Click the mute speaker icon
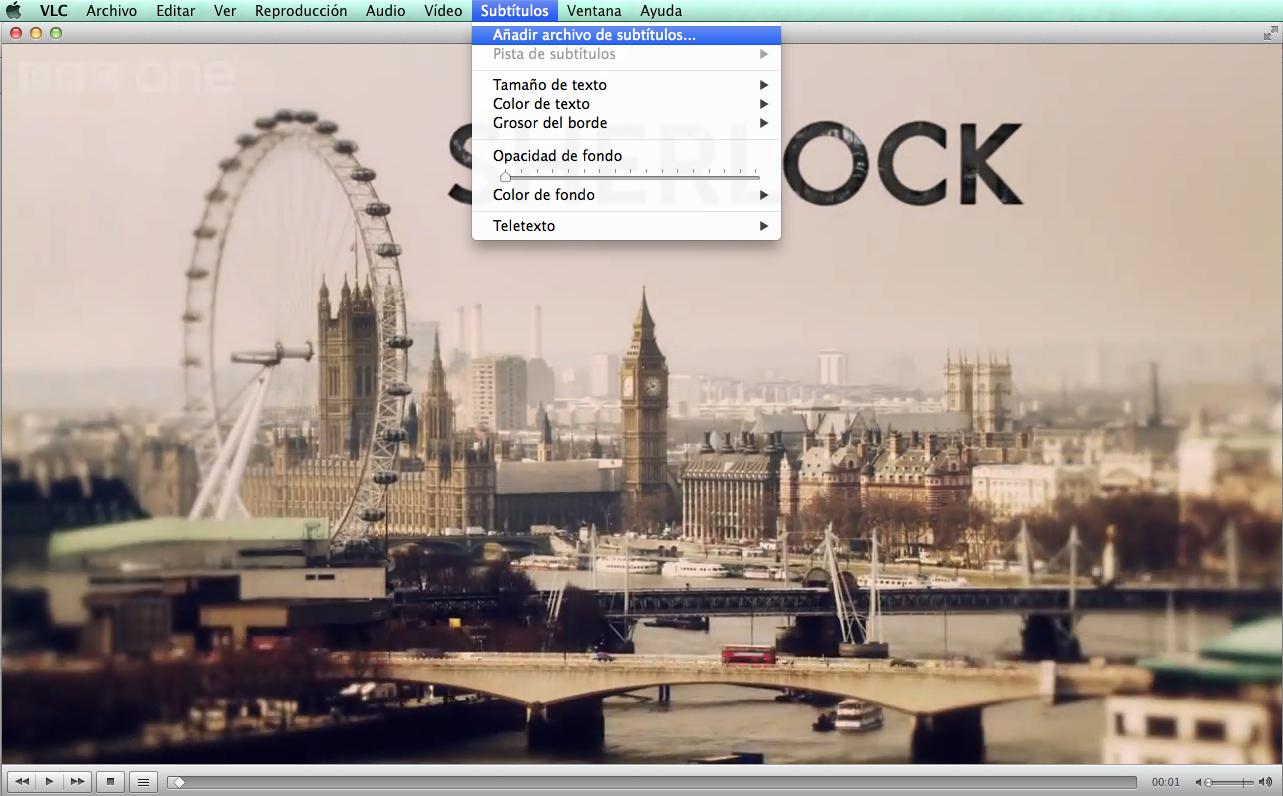This screenshot has height=796, width=1283. pos(1200,782)
